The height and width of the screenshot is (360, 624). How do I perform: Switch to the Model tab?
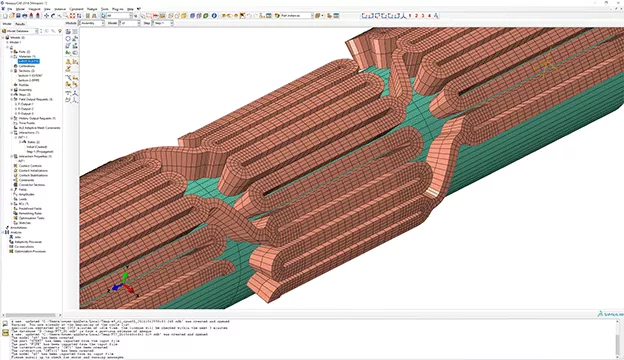(x=7, y=24)
